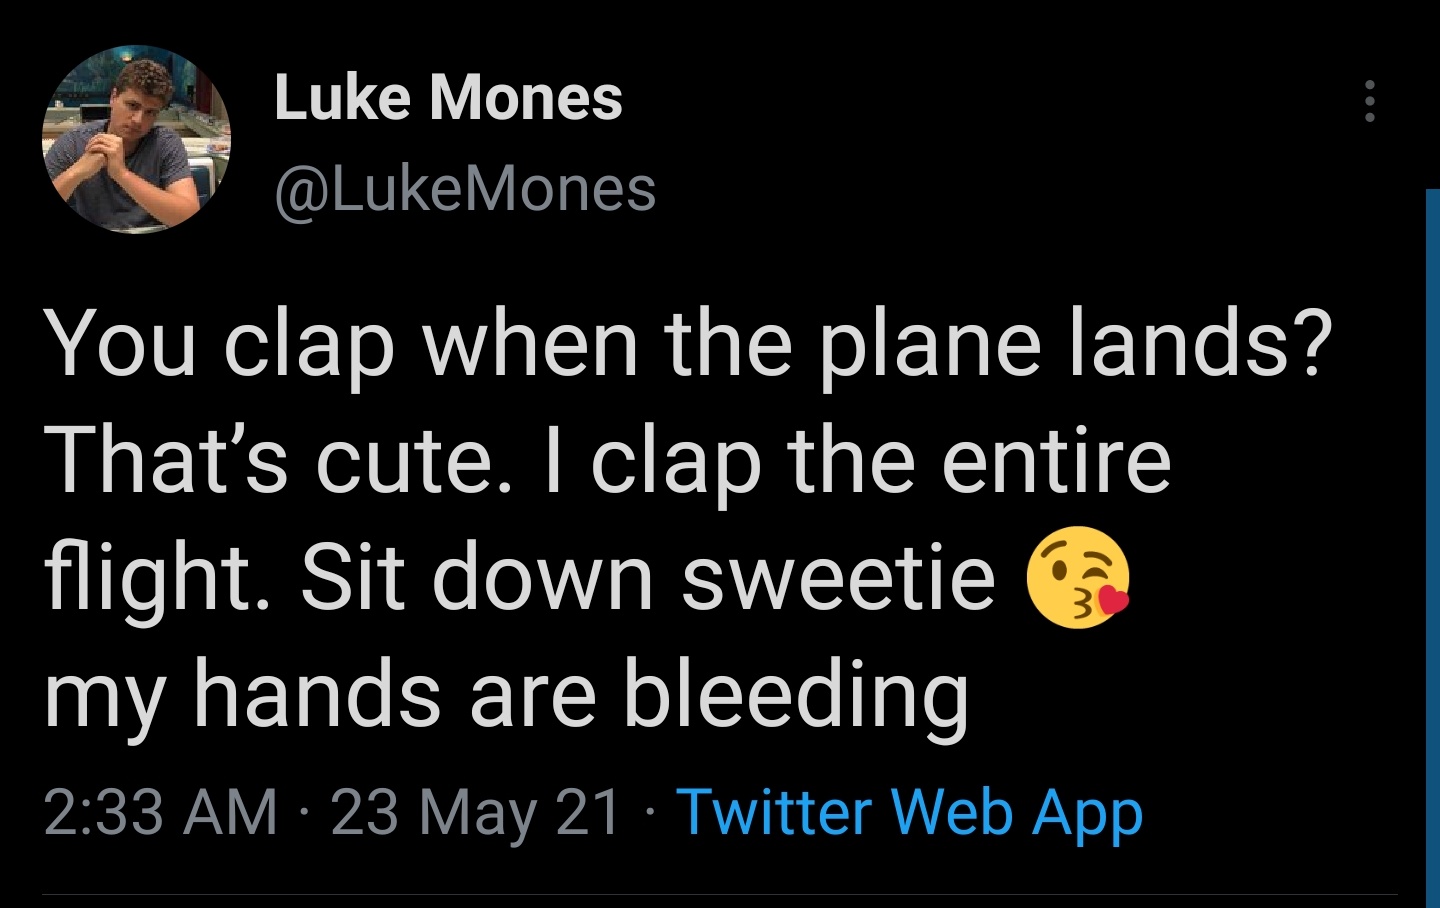
Task: Open the Twitter Web App source link
Action: (909, 811)
